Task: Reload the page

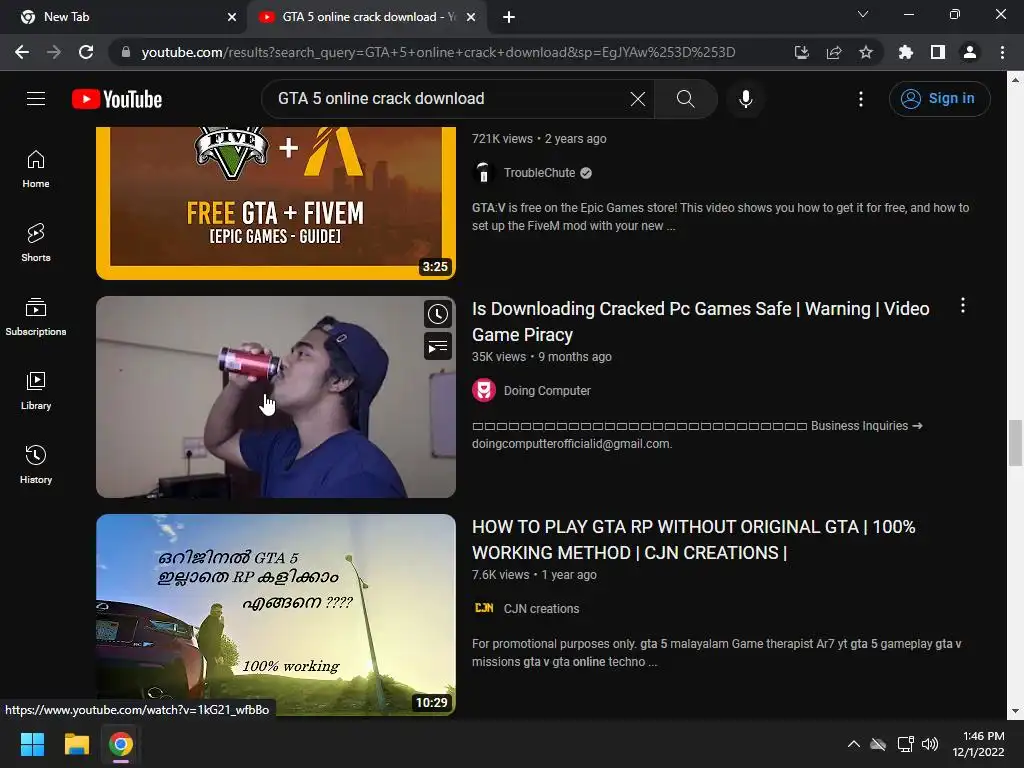Action: tap(86, 52)
